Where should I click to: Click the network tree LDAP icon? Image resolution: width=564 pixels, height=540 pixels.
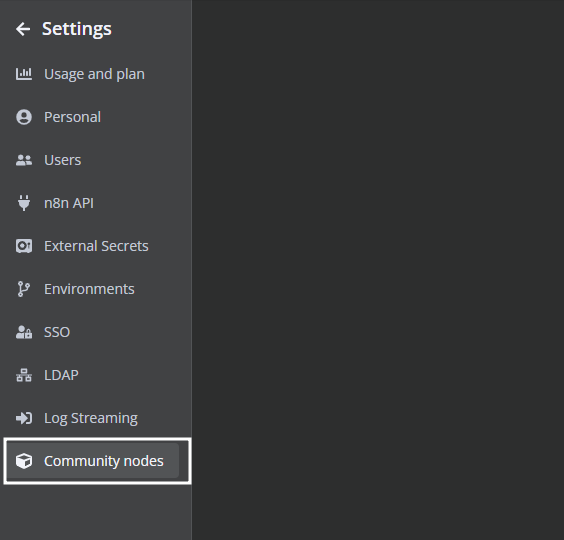(24, 375)
